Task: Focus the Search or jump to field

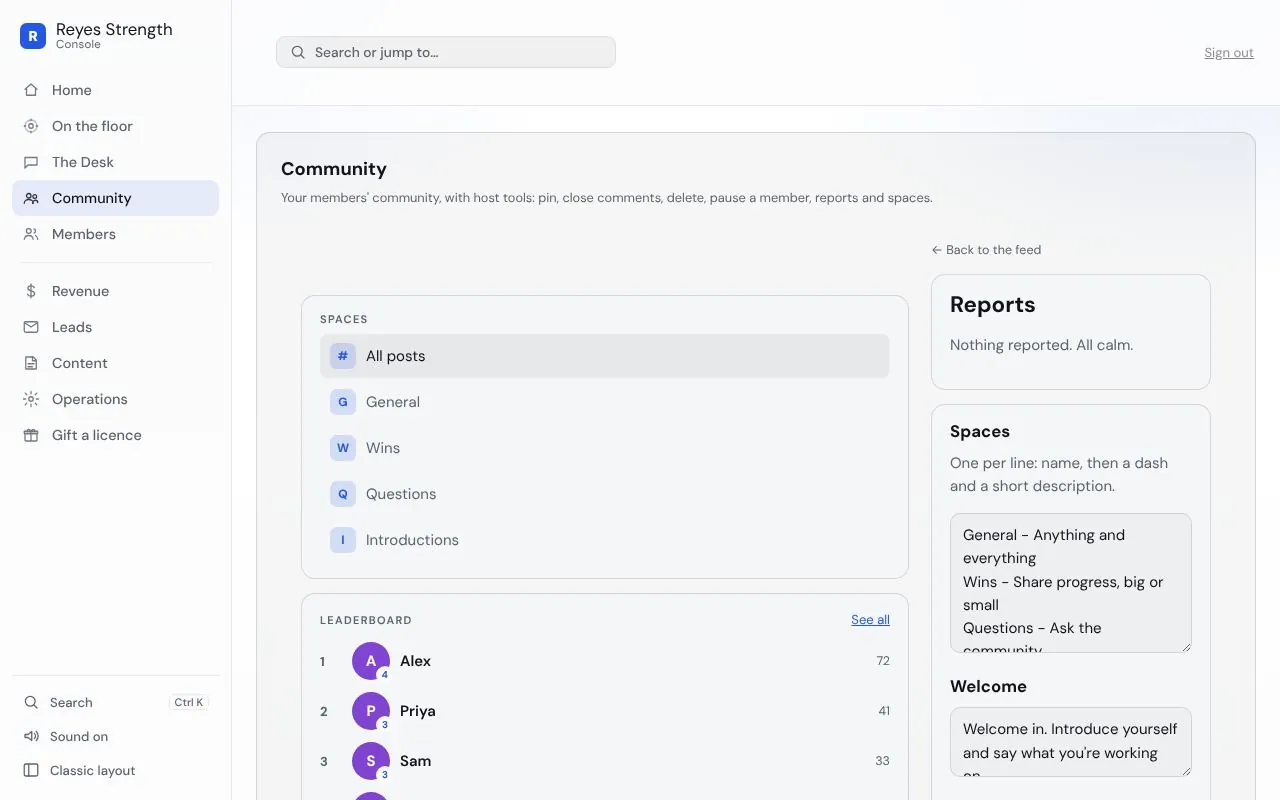Action: (446, 52)
